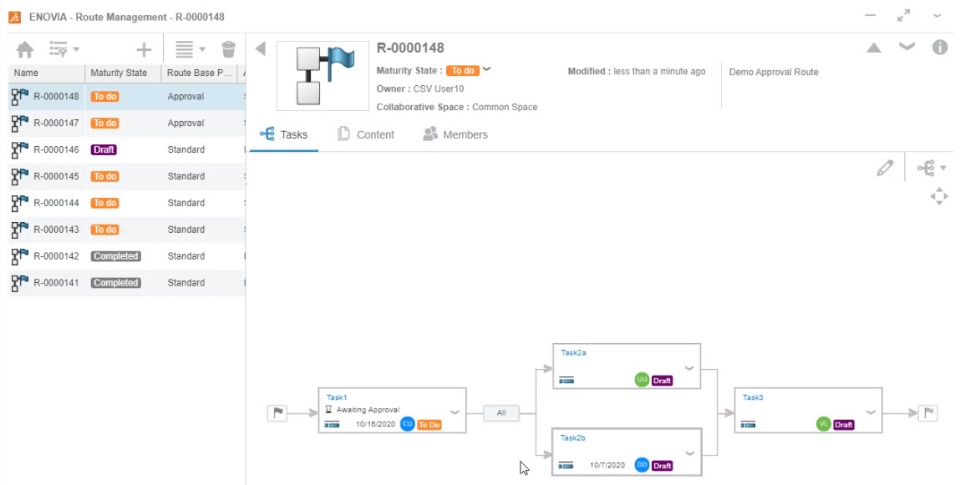Image resolution: width=960 pixels, height=485 pixels.
Task: Click route icon beside R-0000142
Action: 20,256
